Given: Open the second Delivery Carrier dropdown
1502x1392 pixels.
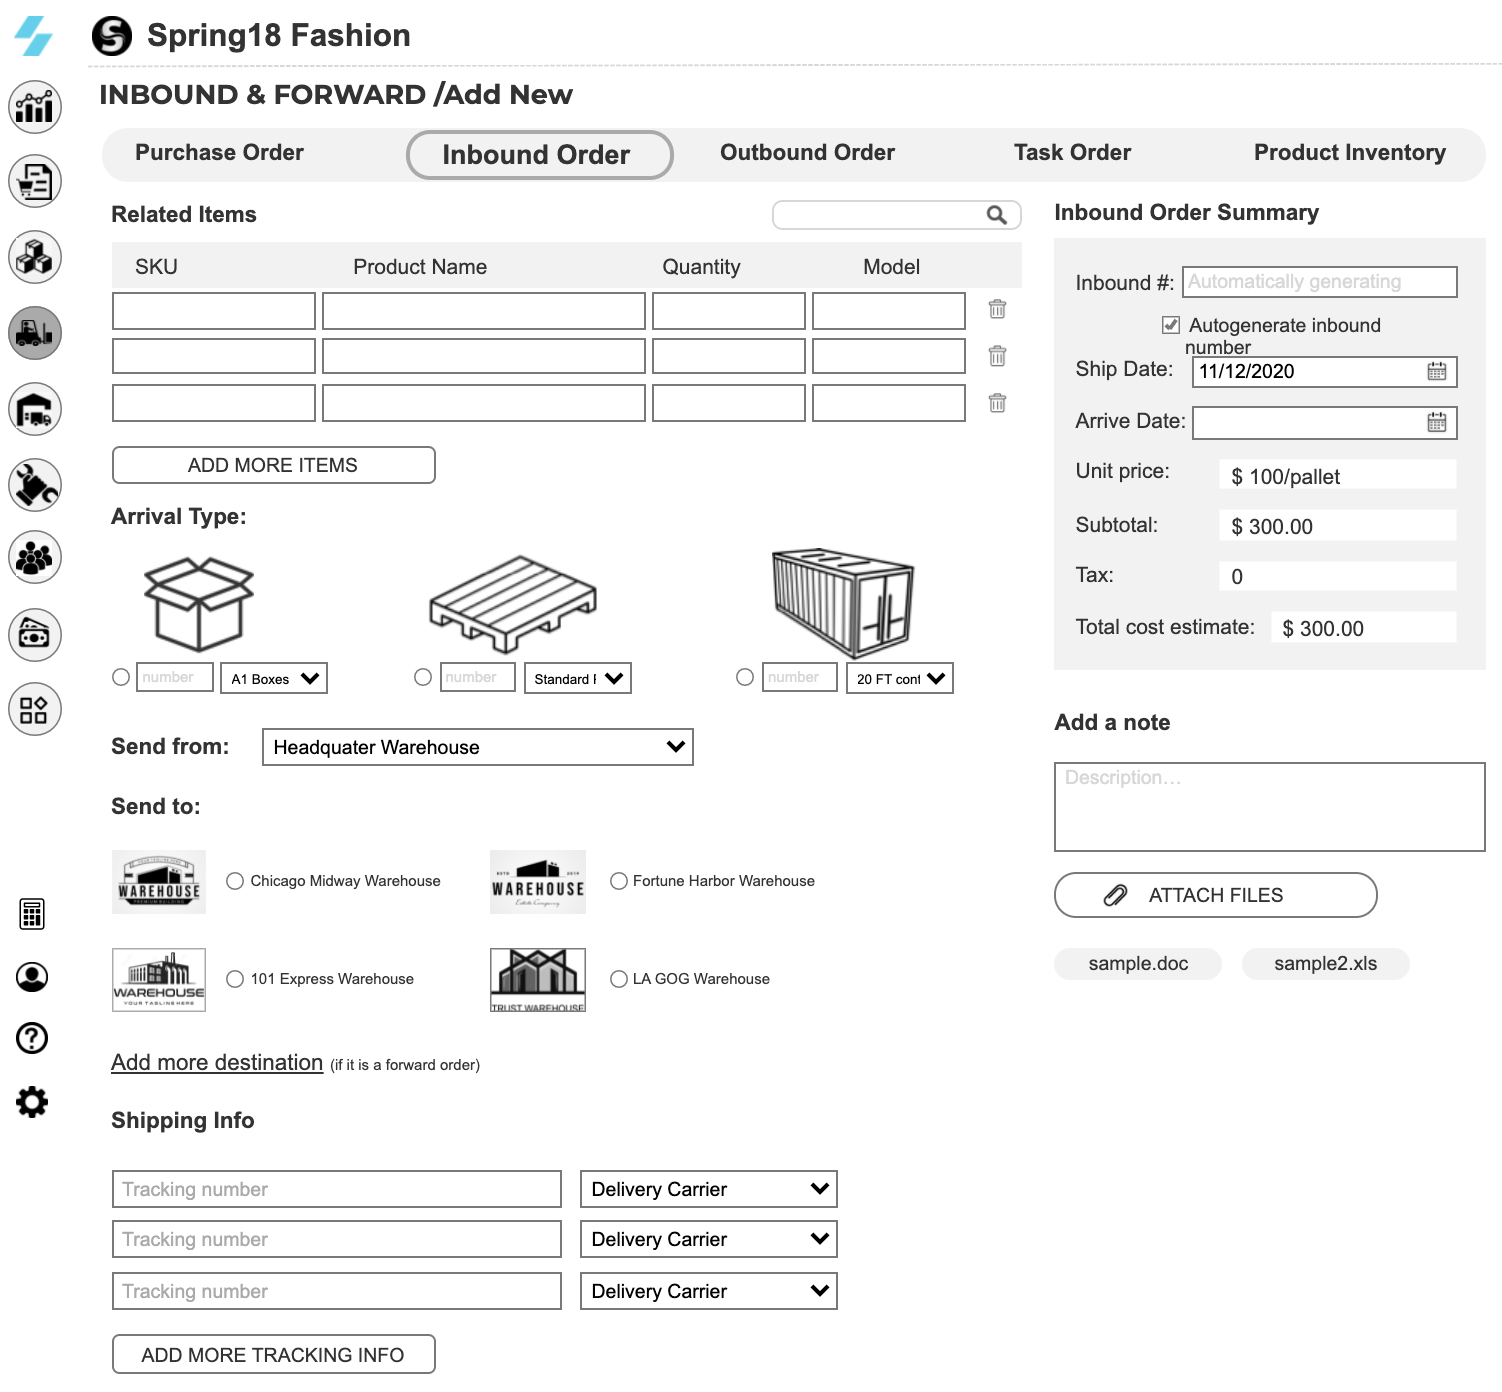Looking at the screenshot, I should click(709, 1239).
